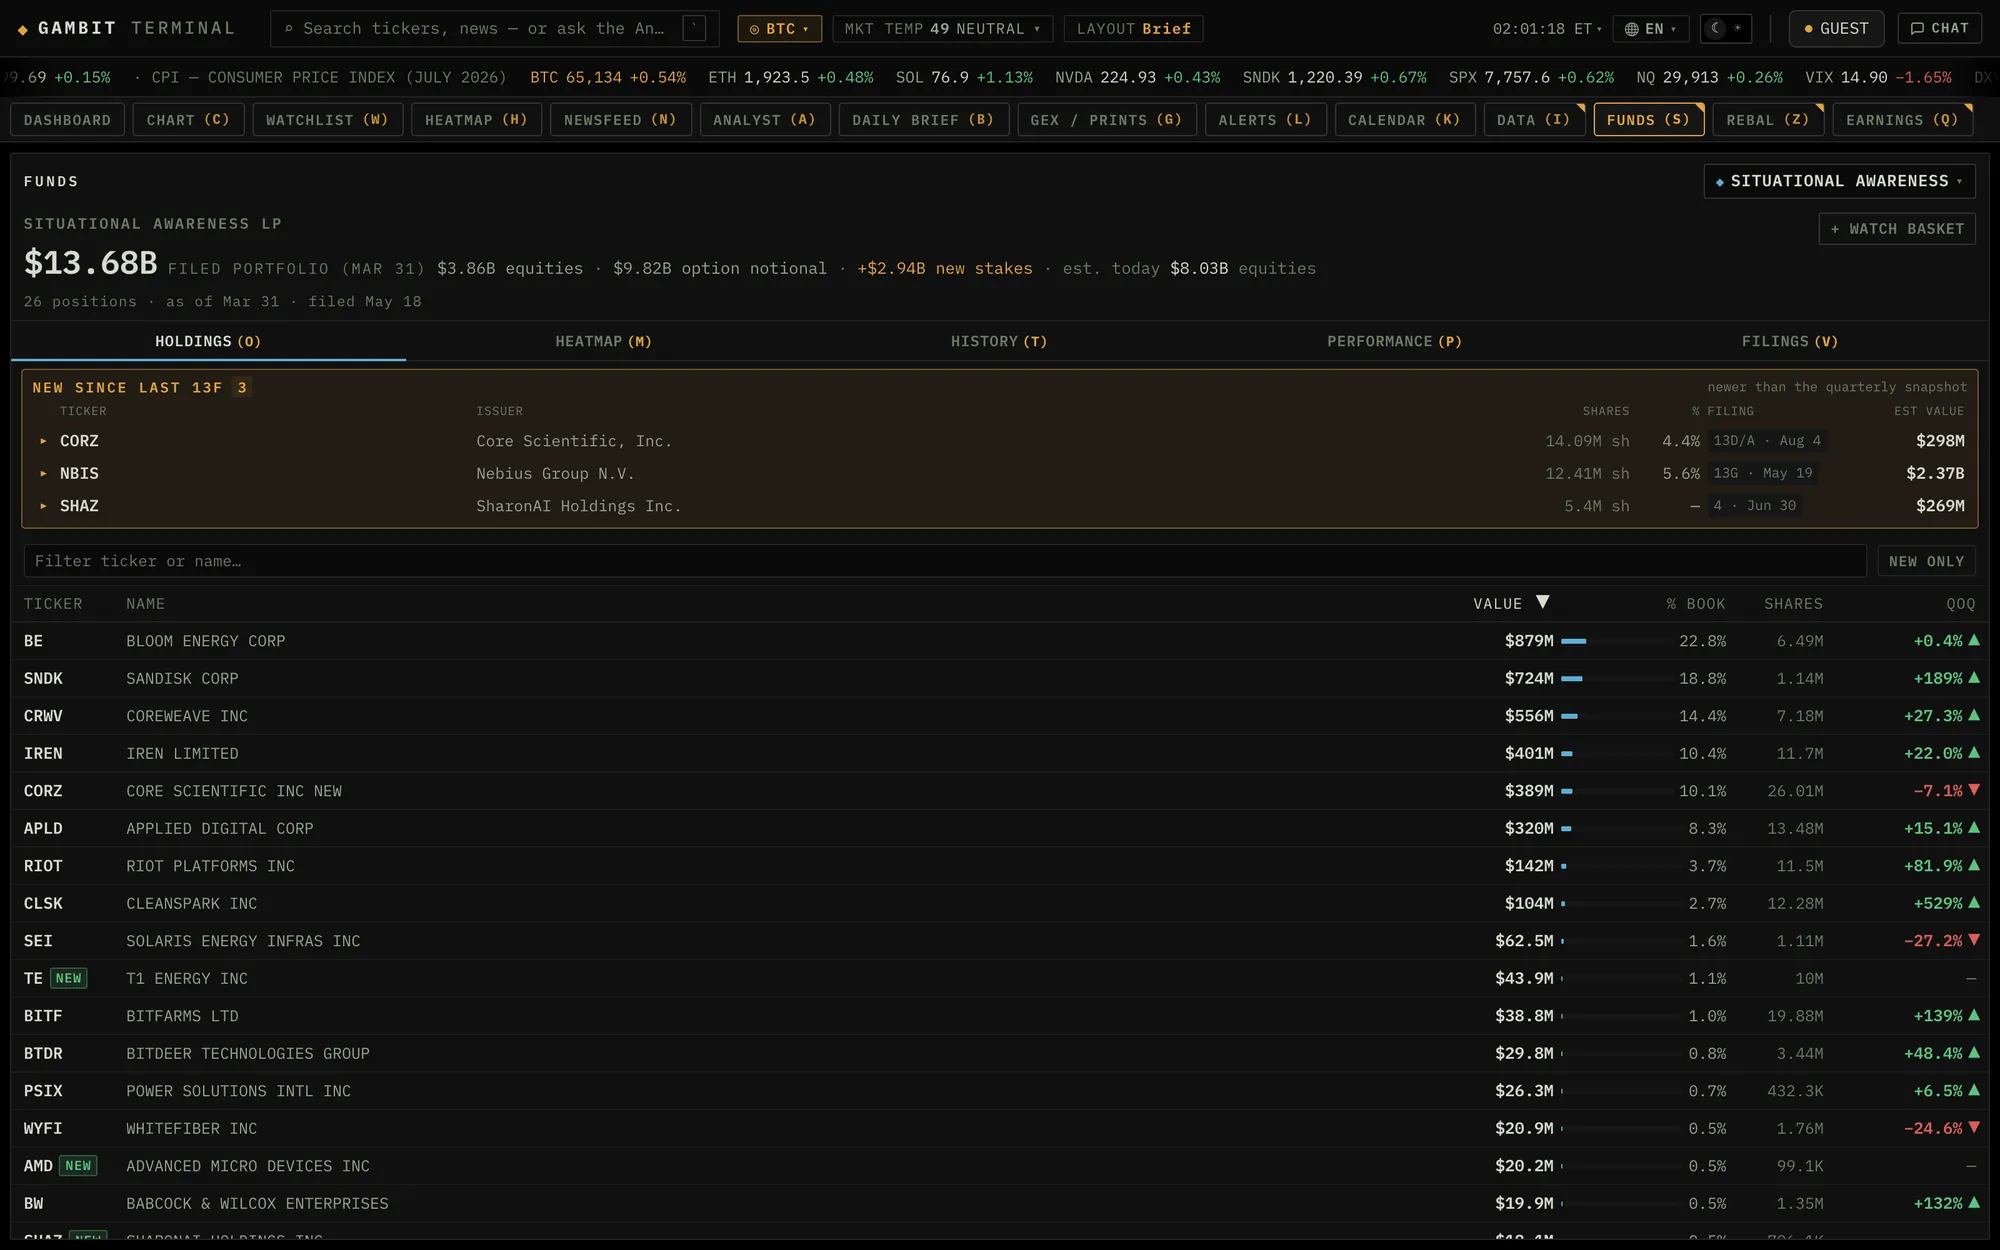2000x1250 pixels.
Task: Click the BE up triangle QoQ icon
Action: 1973,640
